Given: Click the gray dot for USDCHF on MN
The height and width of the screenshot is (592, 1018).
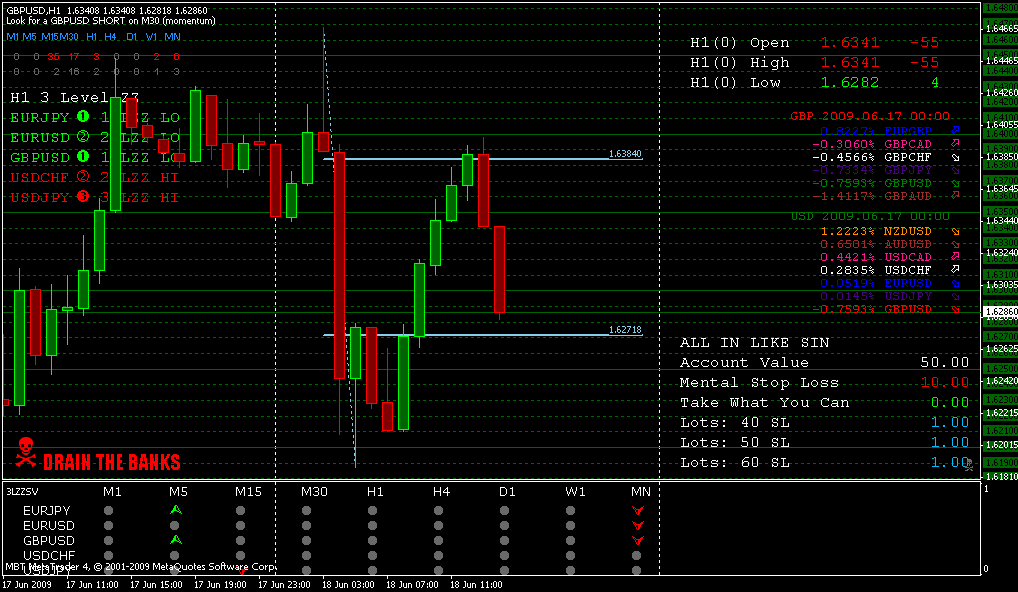Looking at the screenshot, I should [x=637, y=556].
